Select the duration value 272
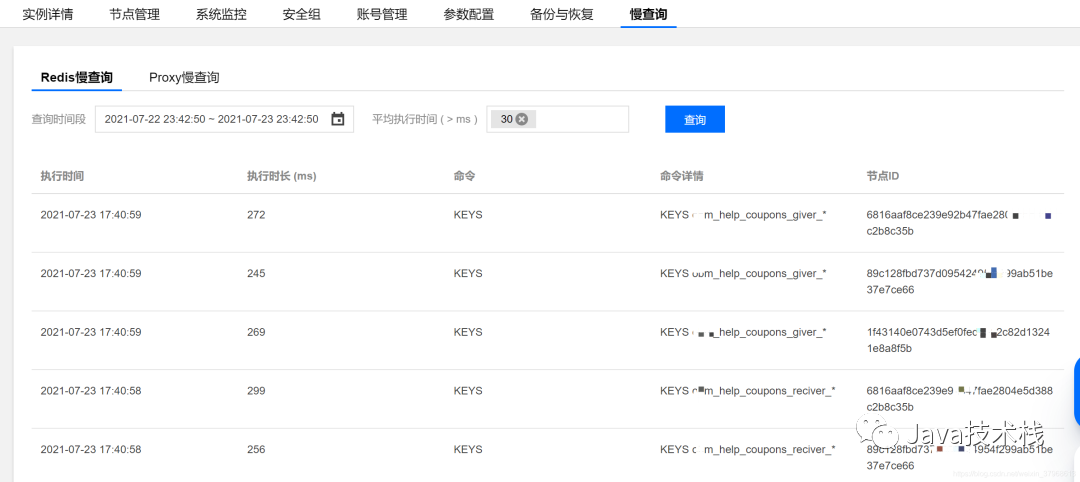The width and height of the screenshot is (1080, 482). (x=256, y=215)
